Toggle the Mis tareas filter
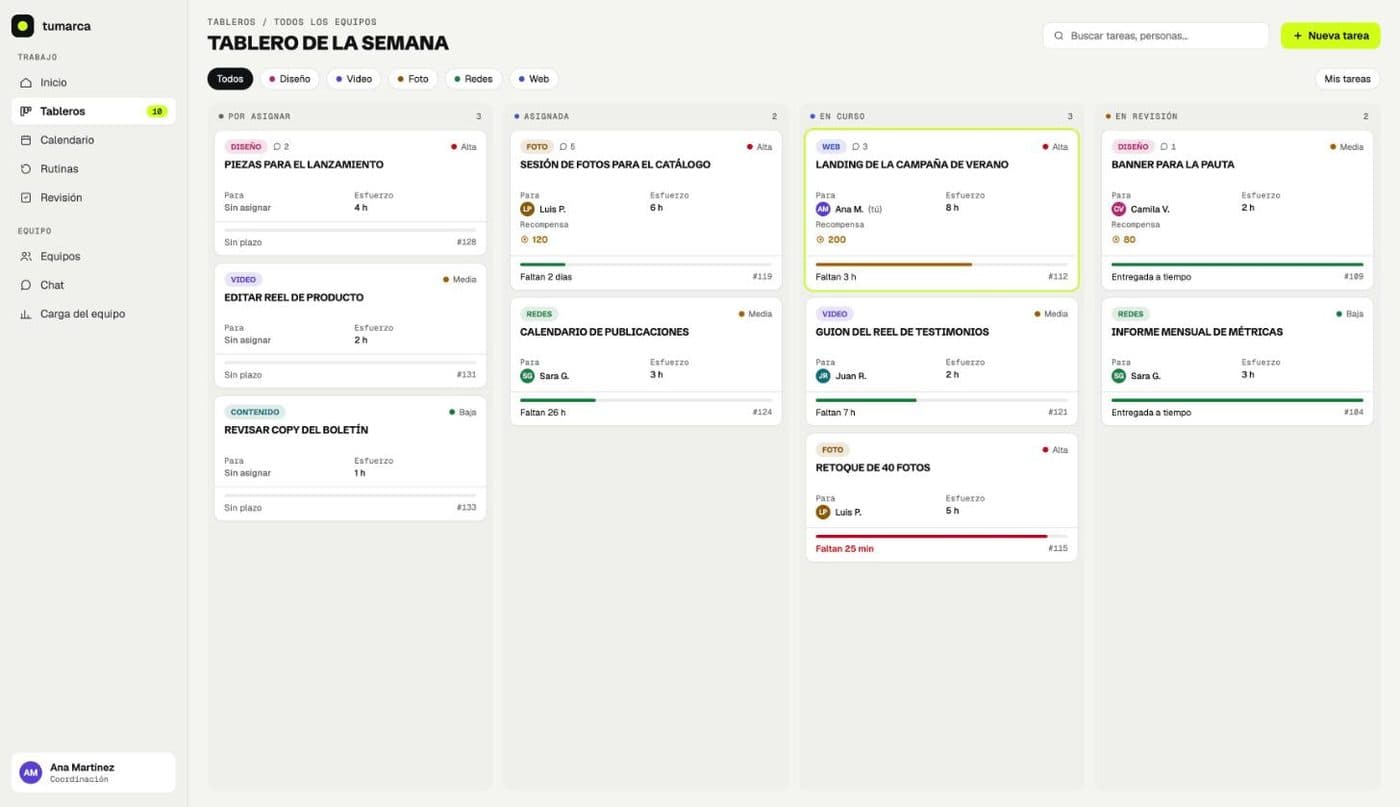1400x807 pixels. (1347, 79)
